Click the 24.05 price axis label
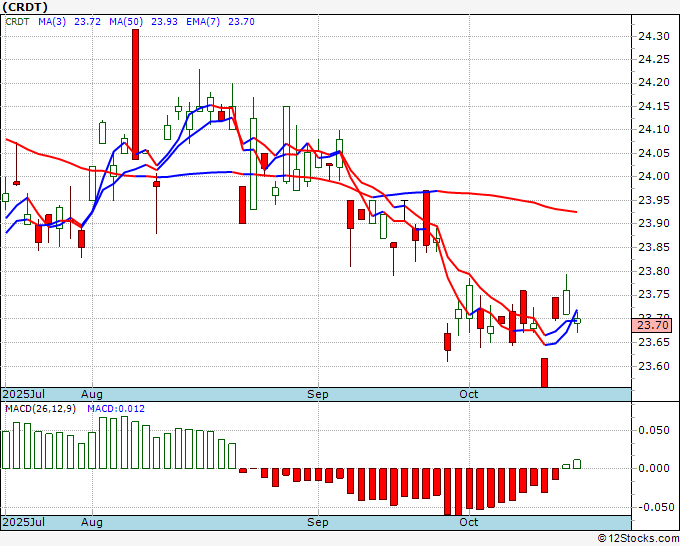 (x=654, y=153)
